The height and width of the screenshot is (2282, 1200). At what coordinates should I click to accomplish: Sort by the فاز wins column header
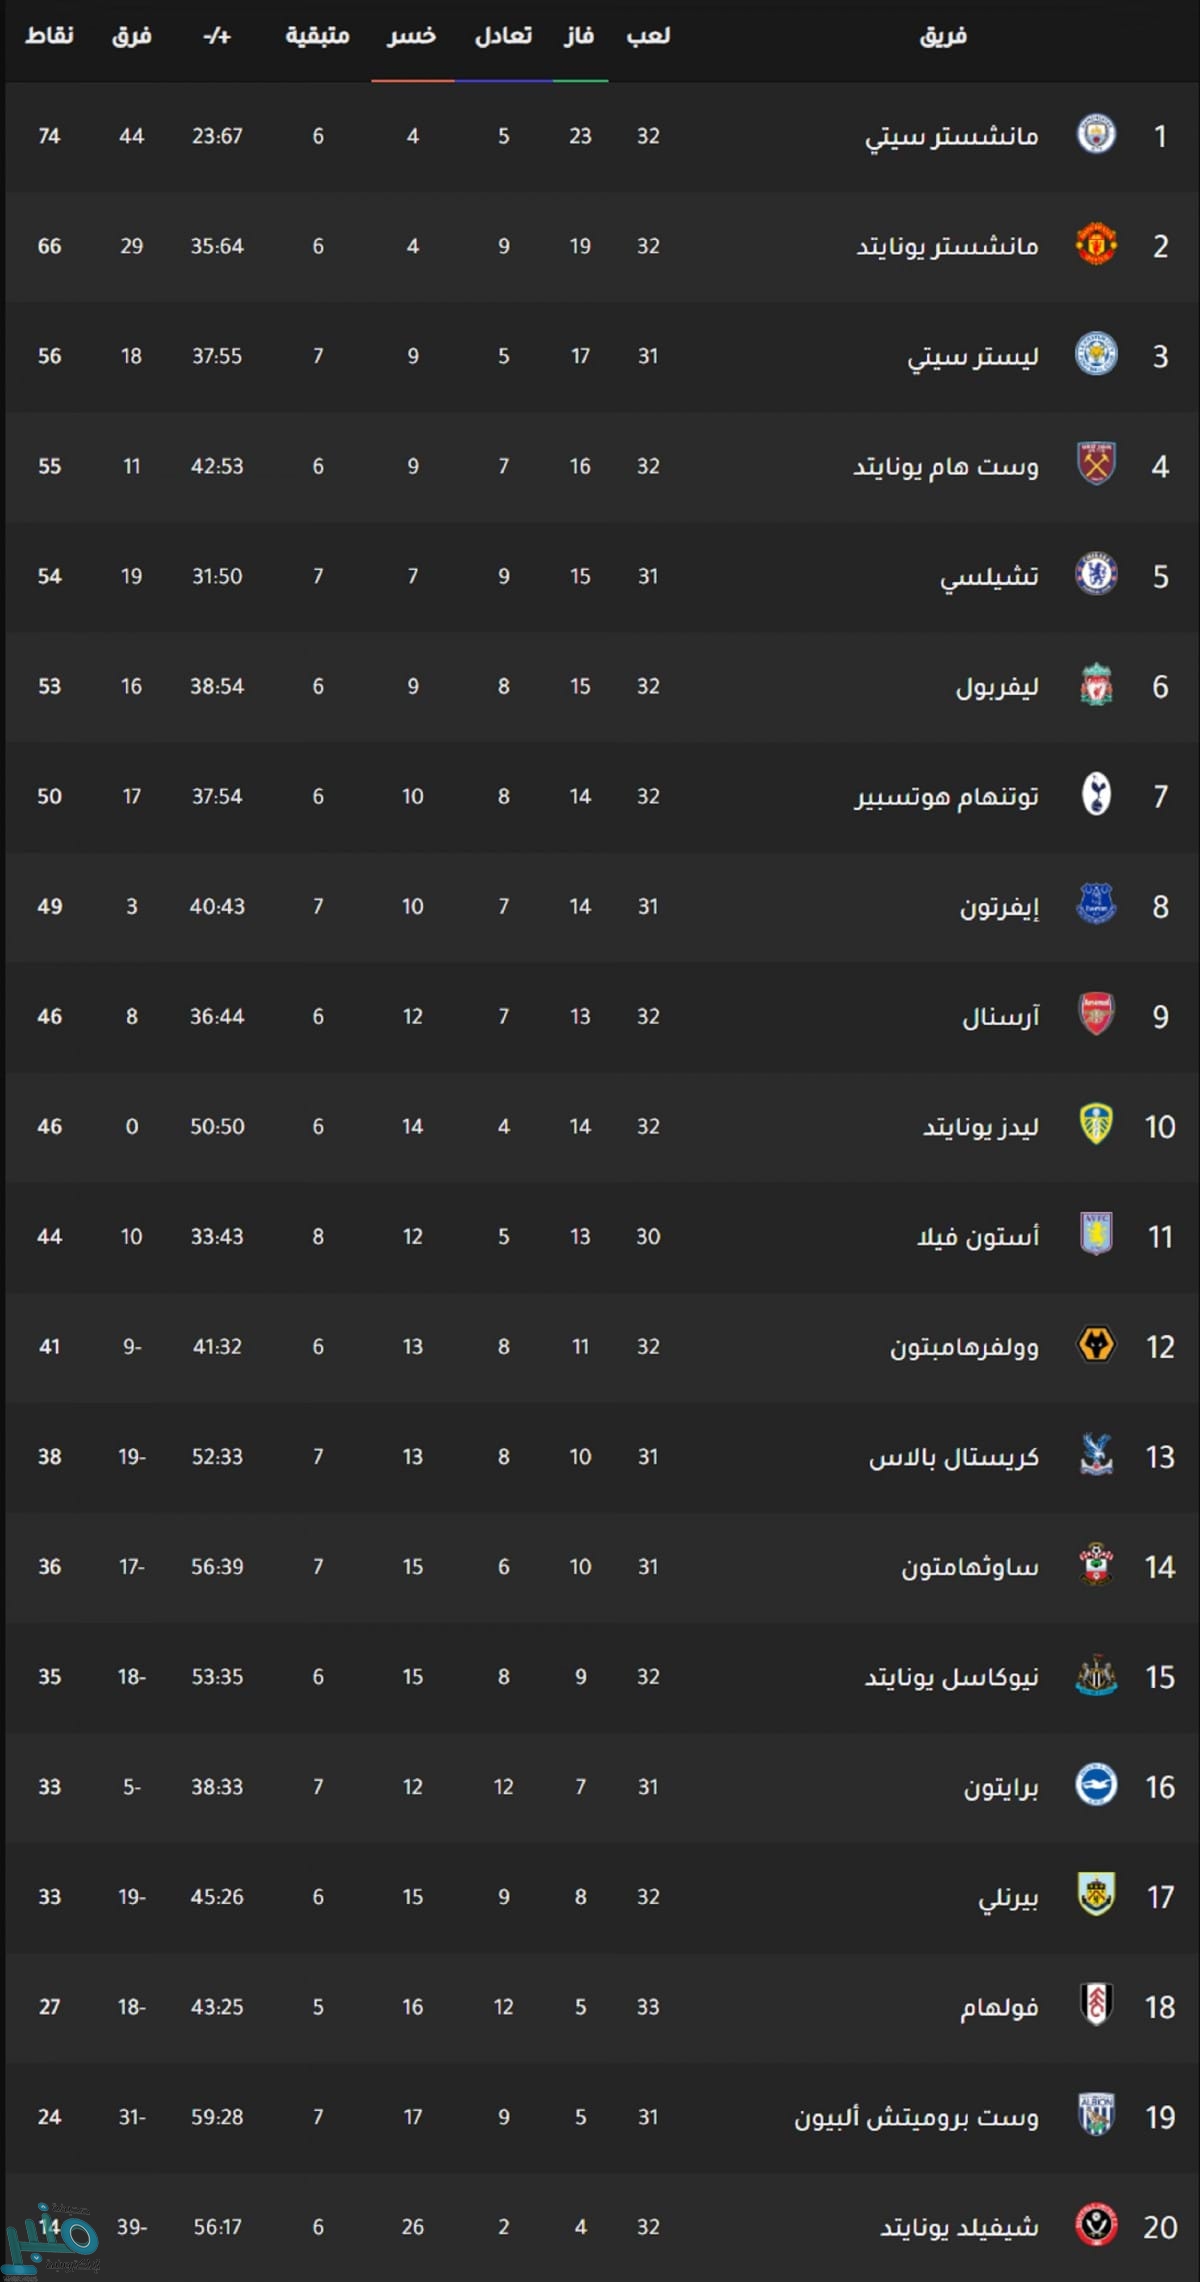[x=579, y=37]
